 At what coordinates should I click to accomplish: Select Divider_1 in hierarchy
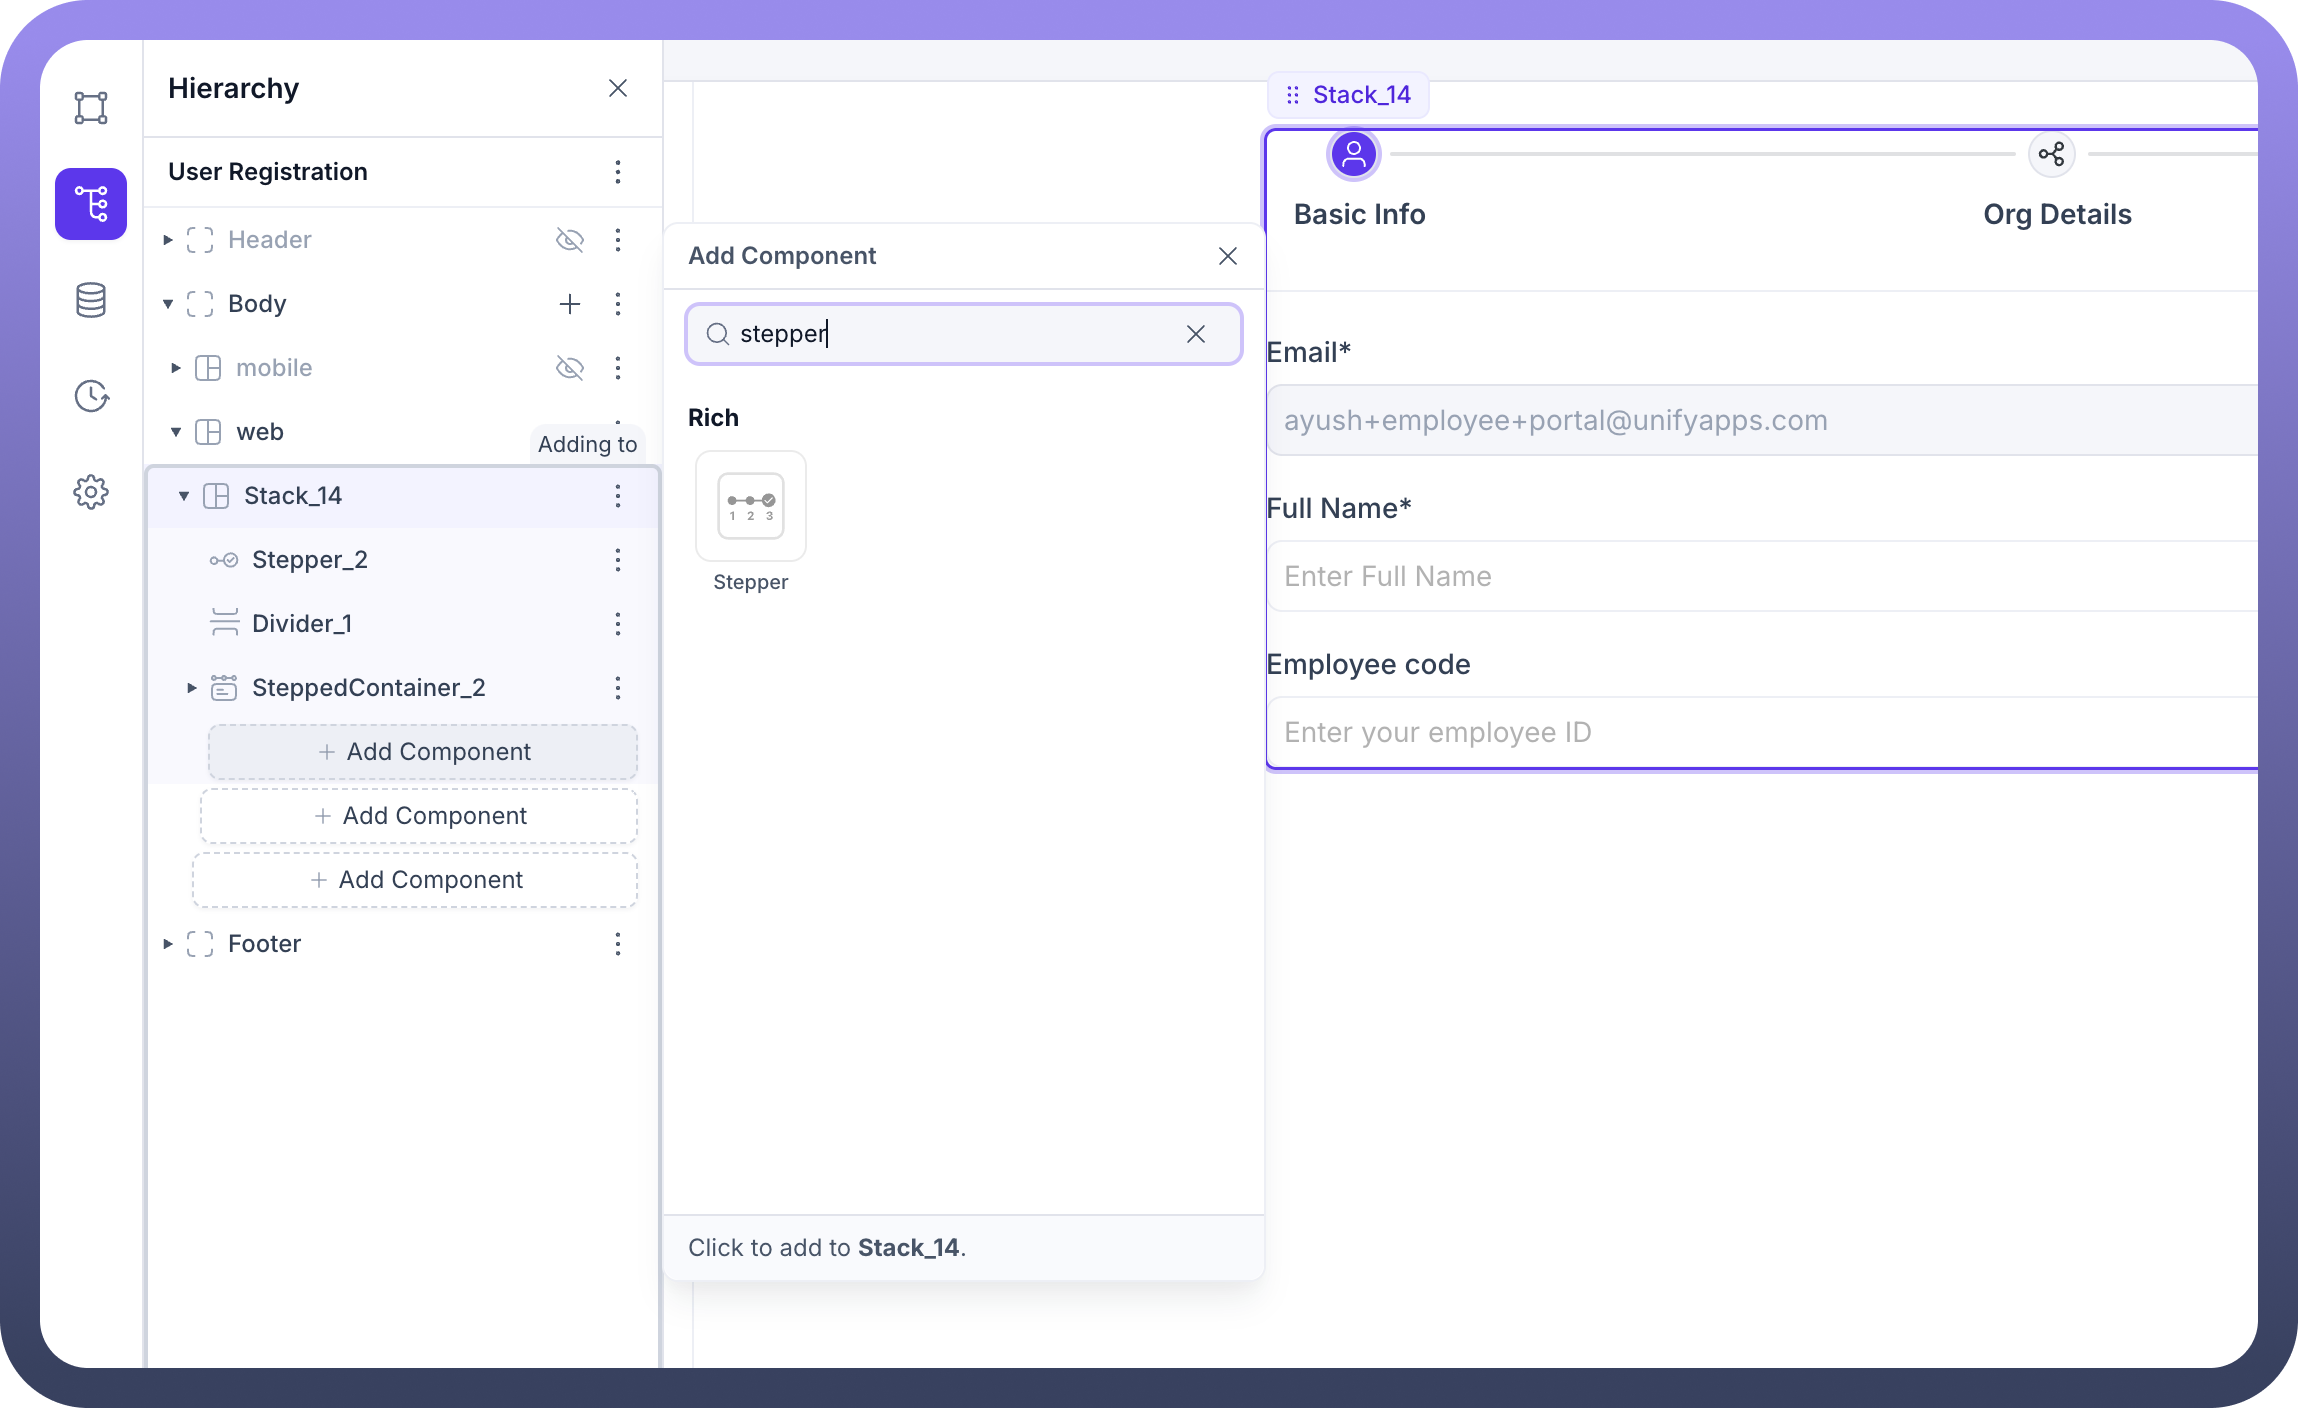coord(301,624)
